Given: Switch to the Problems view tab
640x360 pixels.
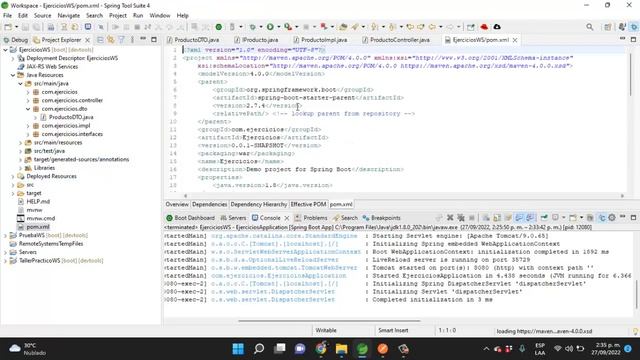Looking at the screenshot, I should coord(311,218).
